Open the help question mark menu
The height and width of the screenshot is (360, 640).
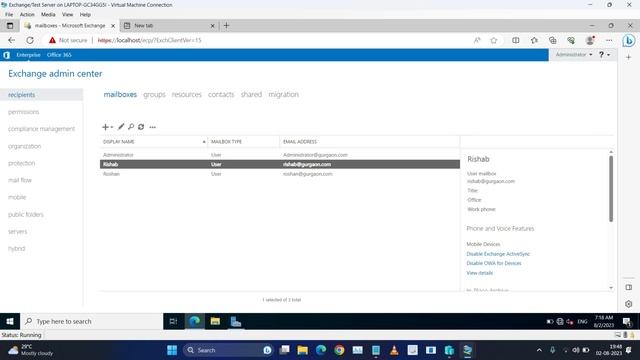click(604, 54)
